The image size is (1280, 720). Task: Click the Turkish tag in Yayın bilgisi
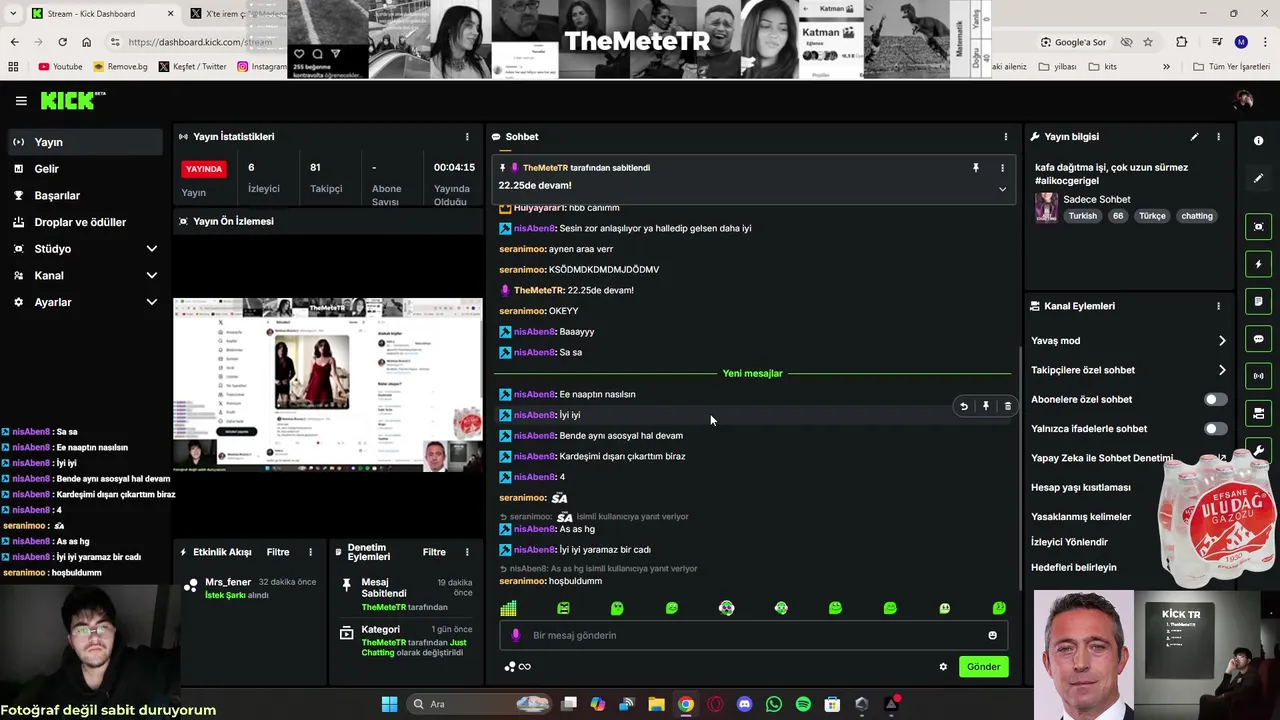tap(1082, 216)
